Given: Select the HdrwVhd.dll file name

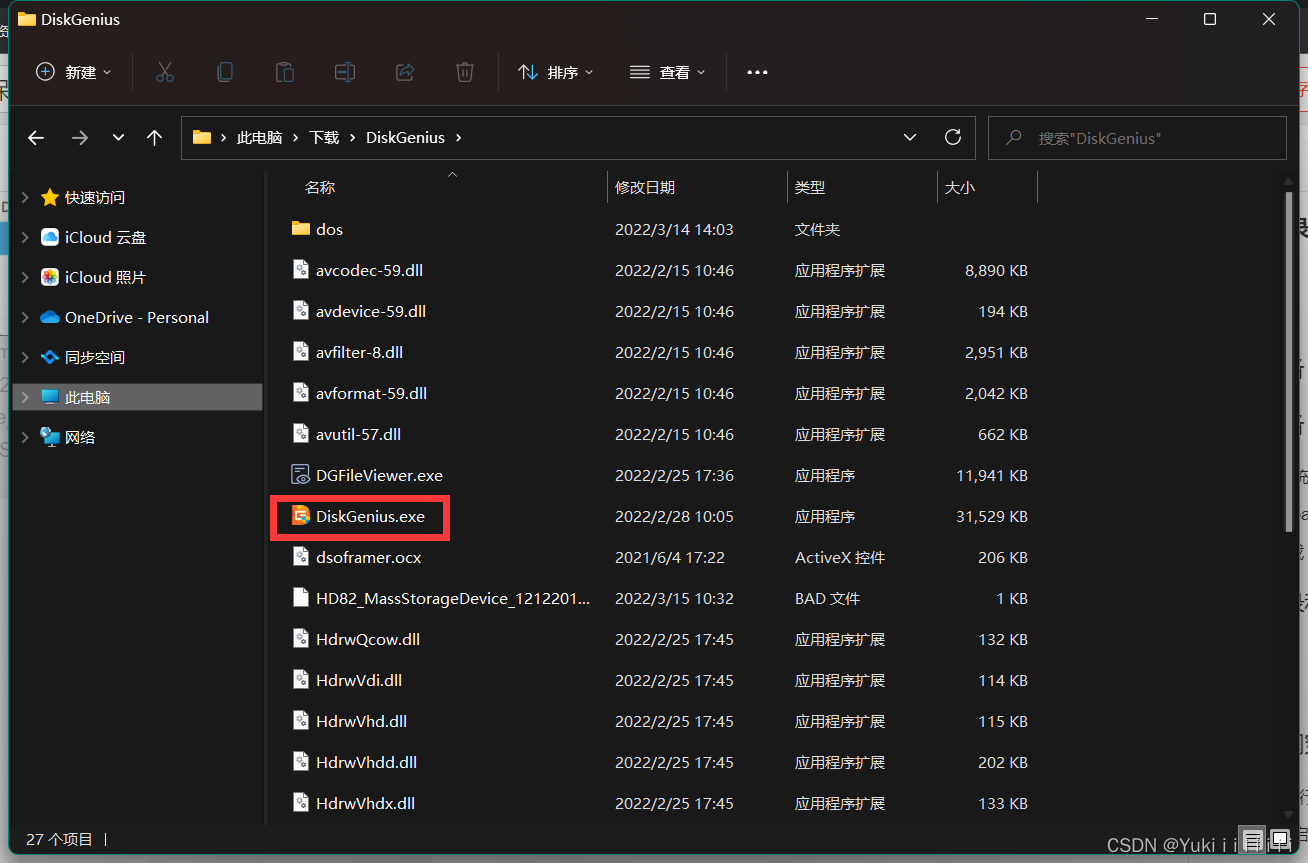Looking at the screenshot, I should (361, 721).
